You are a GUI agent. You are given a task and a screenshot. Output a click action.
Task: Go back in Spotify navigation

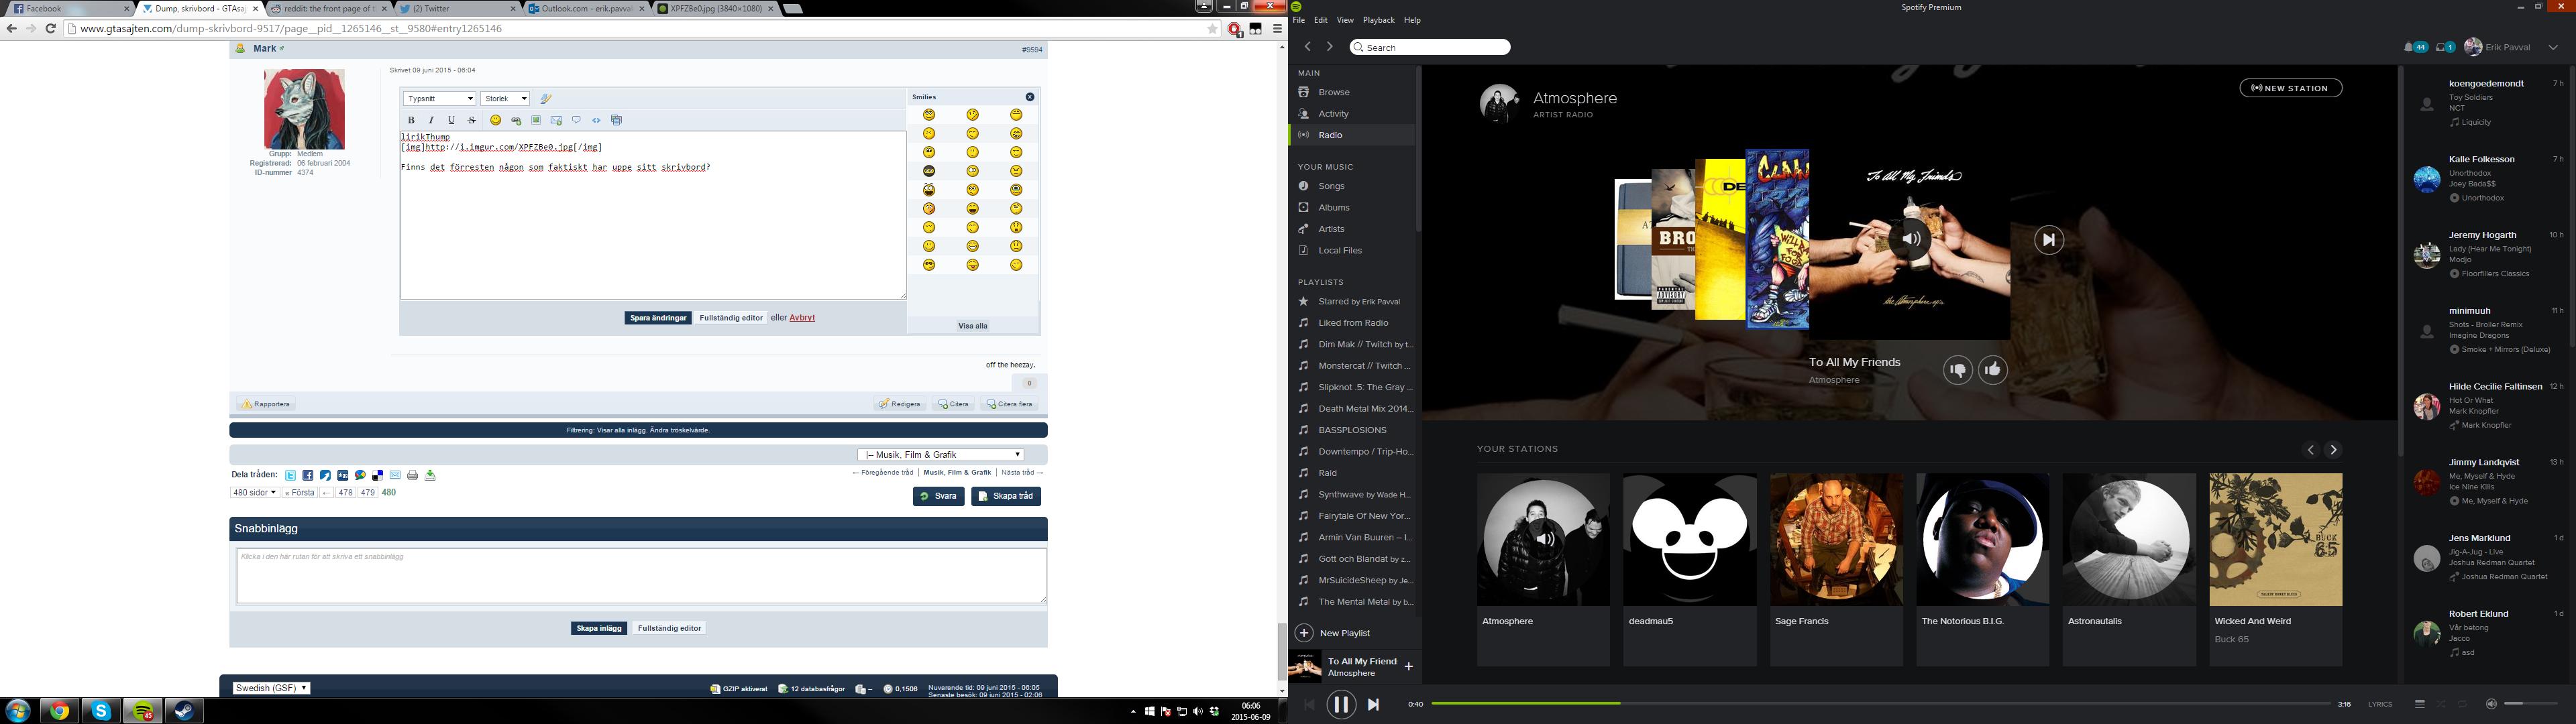click(1307, 47)
